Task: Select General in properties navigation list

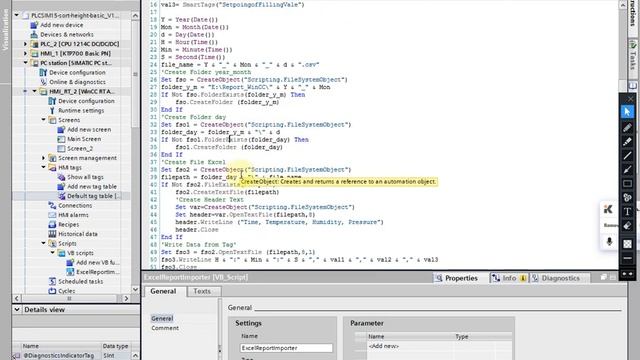Action: (162, 318)
